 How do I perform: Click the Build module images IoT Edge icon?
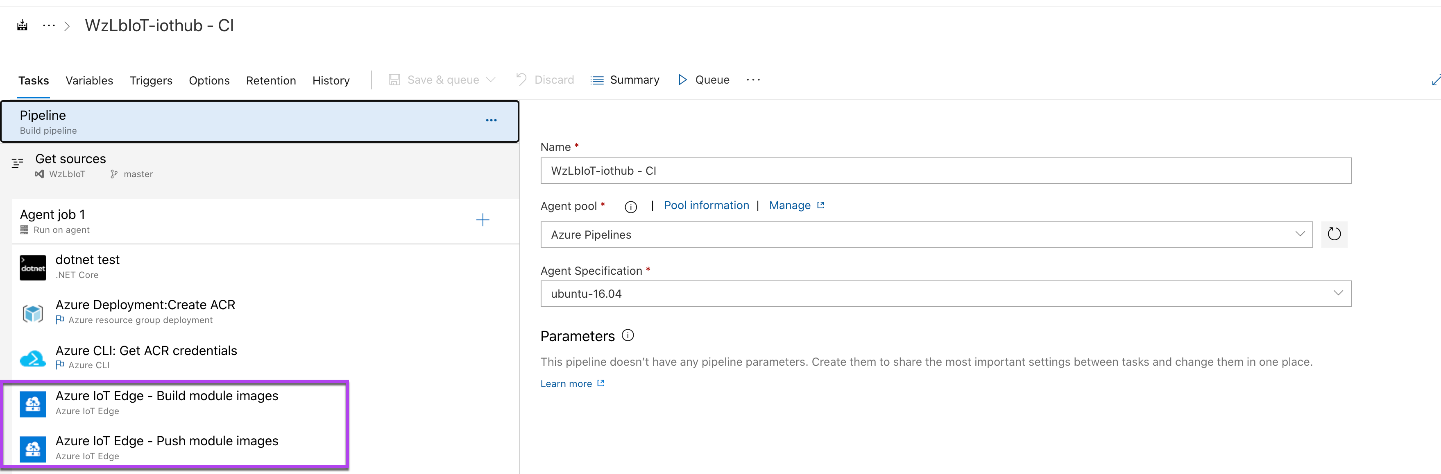(33, 404)
